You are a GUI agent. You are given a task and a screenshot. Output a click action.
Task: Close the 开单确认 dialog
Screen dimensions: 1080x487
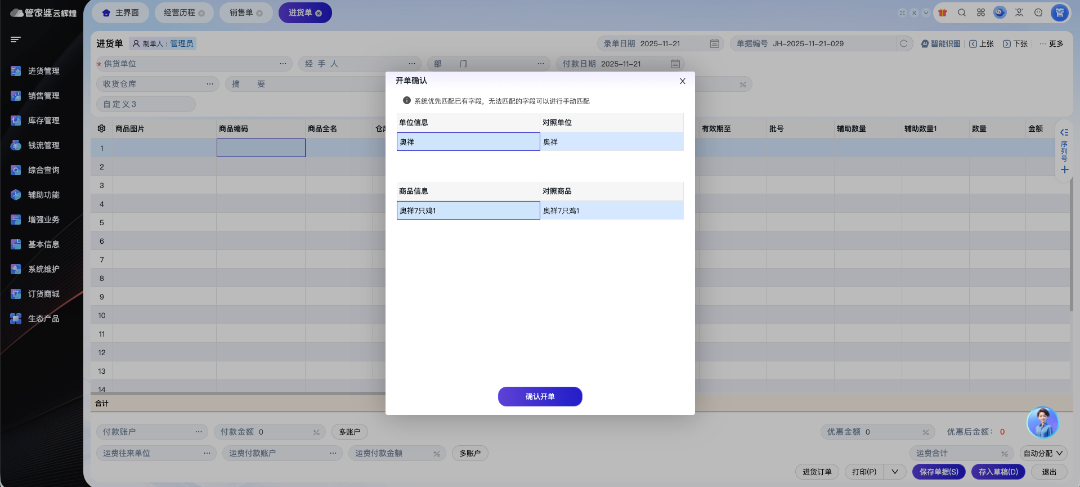(x=682, y=80)
